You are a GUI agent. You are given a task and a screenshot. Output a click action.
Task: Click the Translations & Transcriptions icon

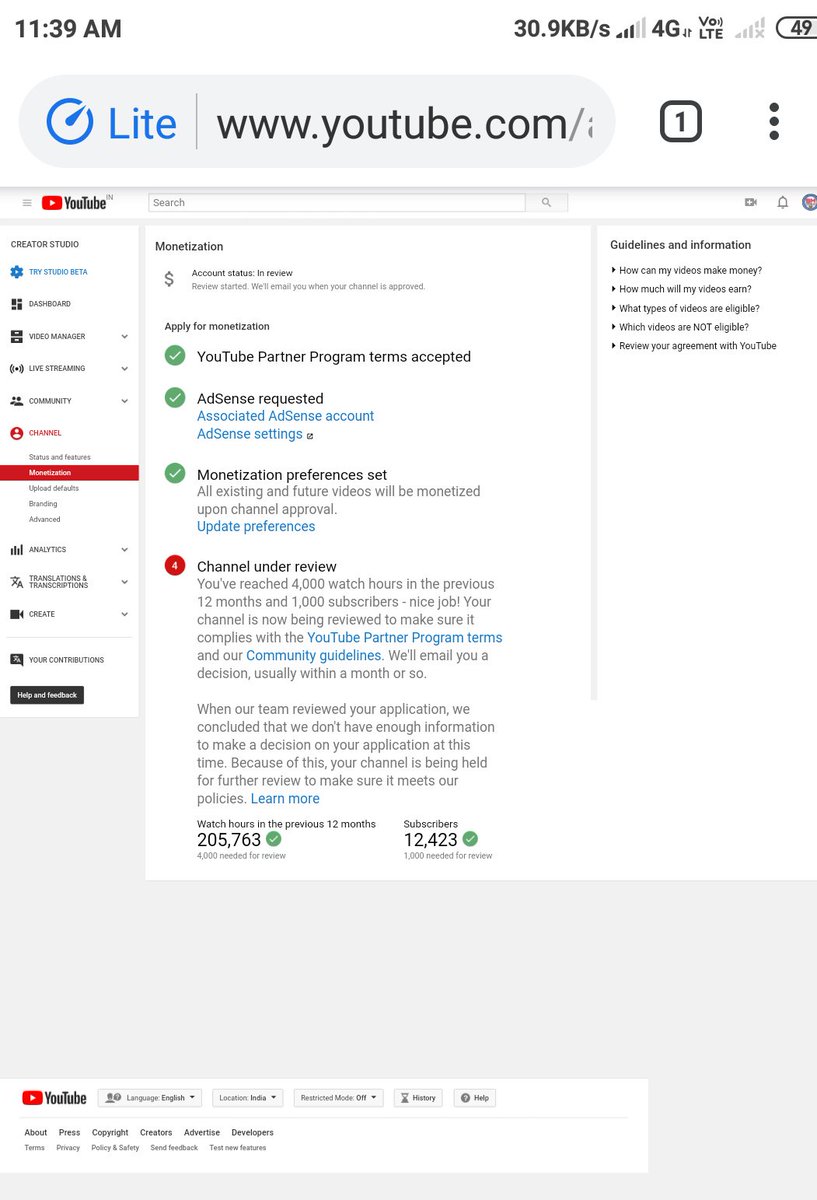click(16, 582)
